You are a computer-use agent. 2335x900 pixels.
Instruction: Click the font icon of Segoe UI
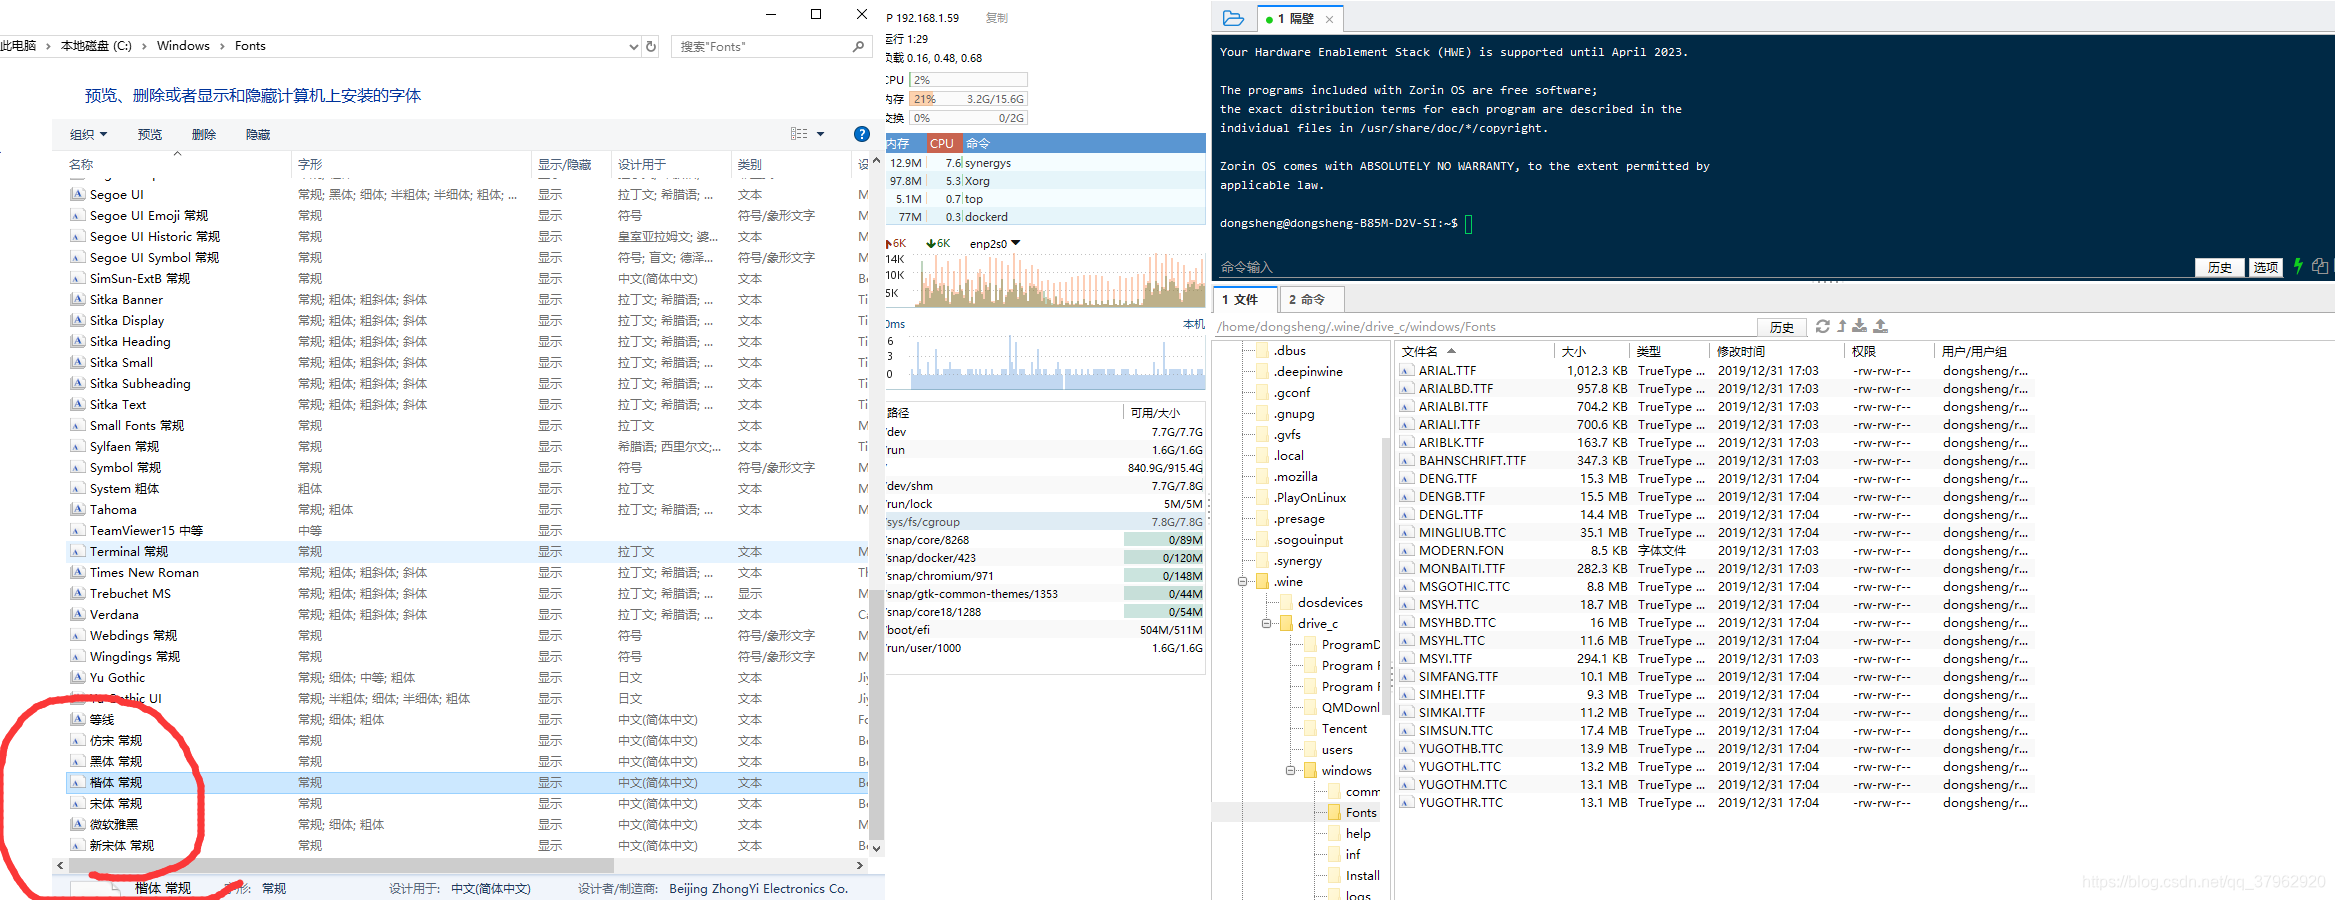click(77, 194)
